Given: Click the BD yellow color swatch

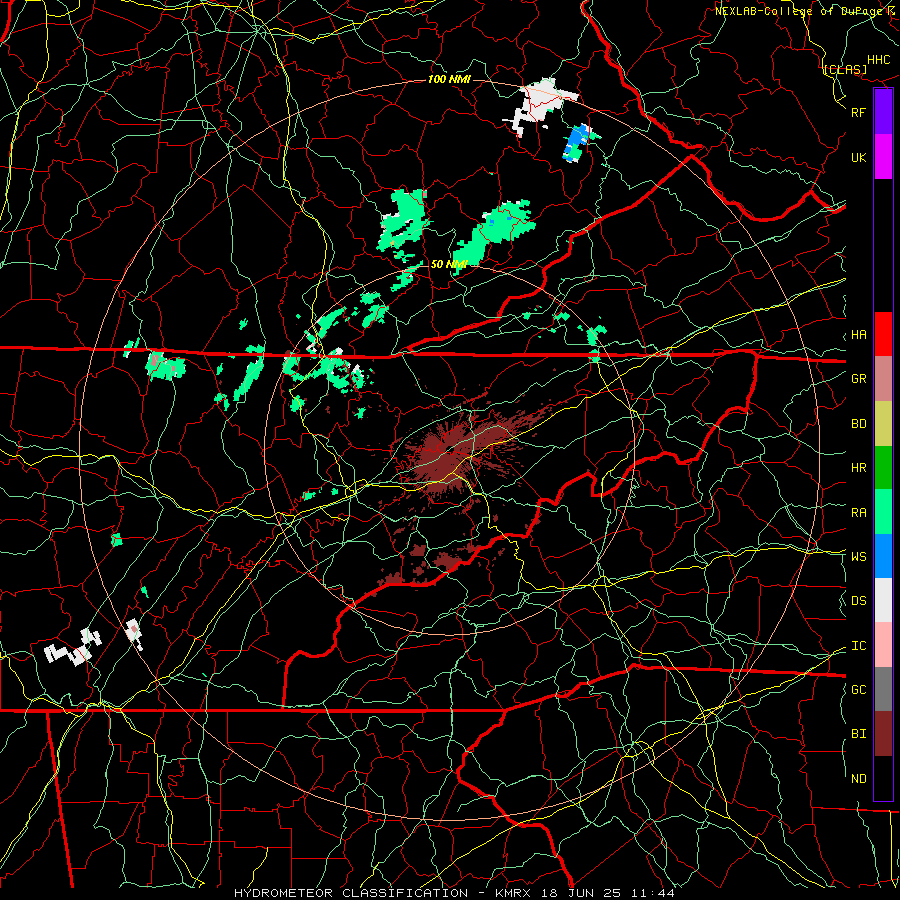Looking at the screenshot, I should pos(883,424).
